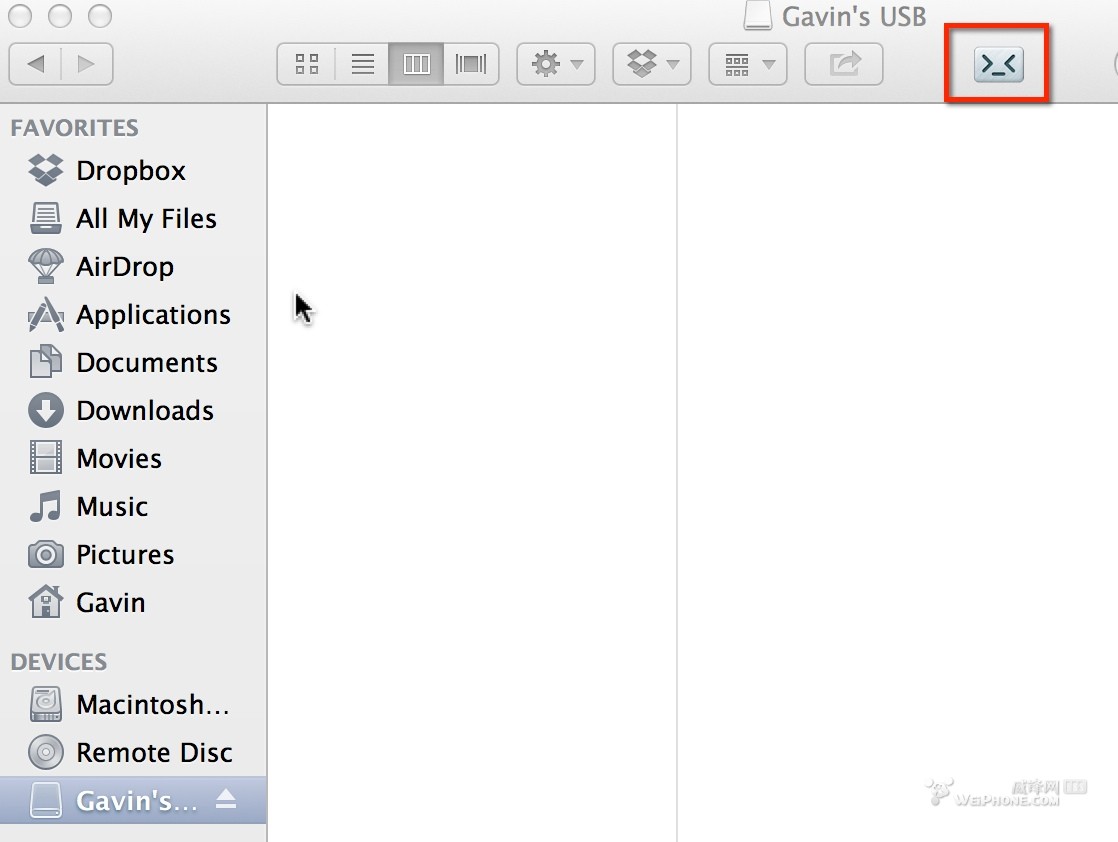Open the Movies folder
This screenshot has width=1118, height=842.
point(133,458)
